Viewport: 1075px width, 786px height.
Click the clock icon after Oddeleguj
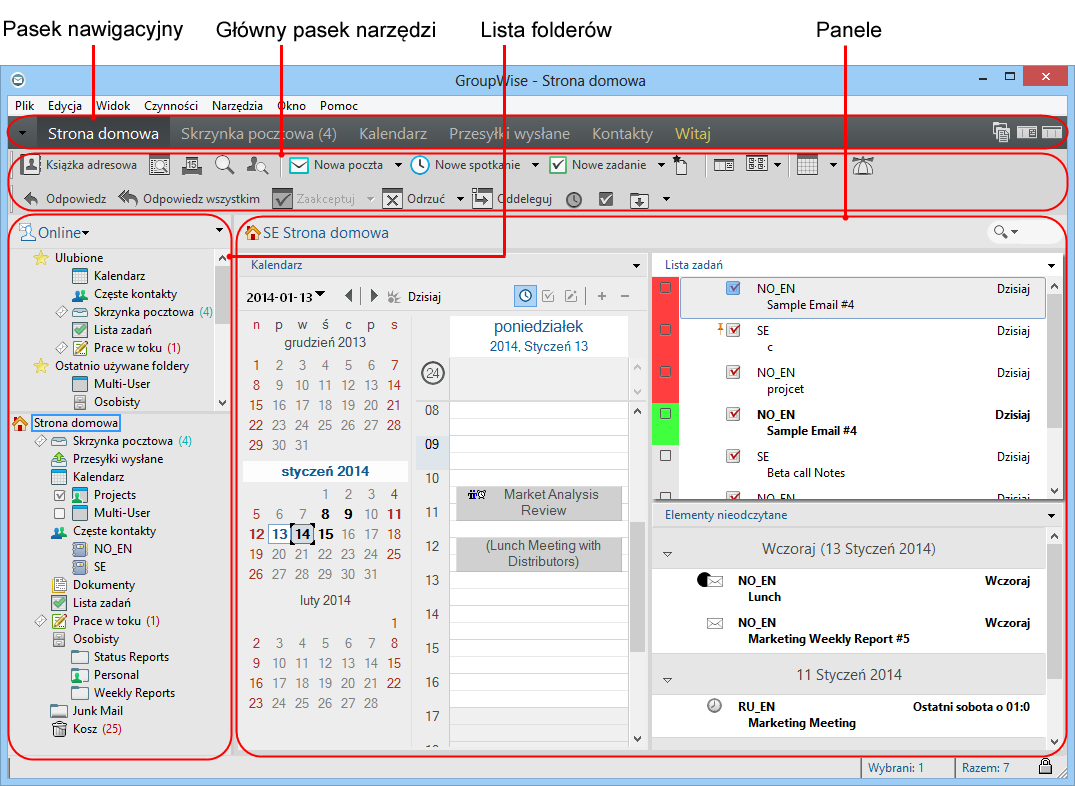coord(574,200)
